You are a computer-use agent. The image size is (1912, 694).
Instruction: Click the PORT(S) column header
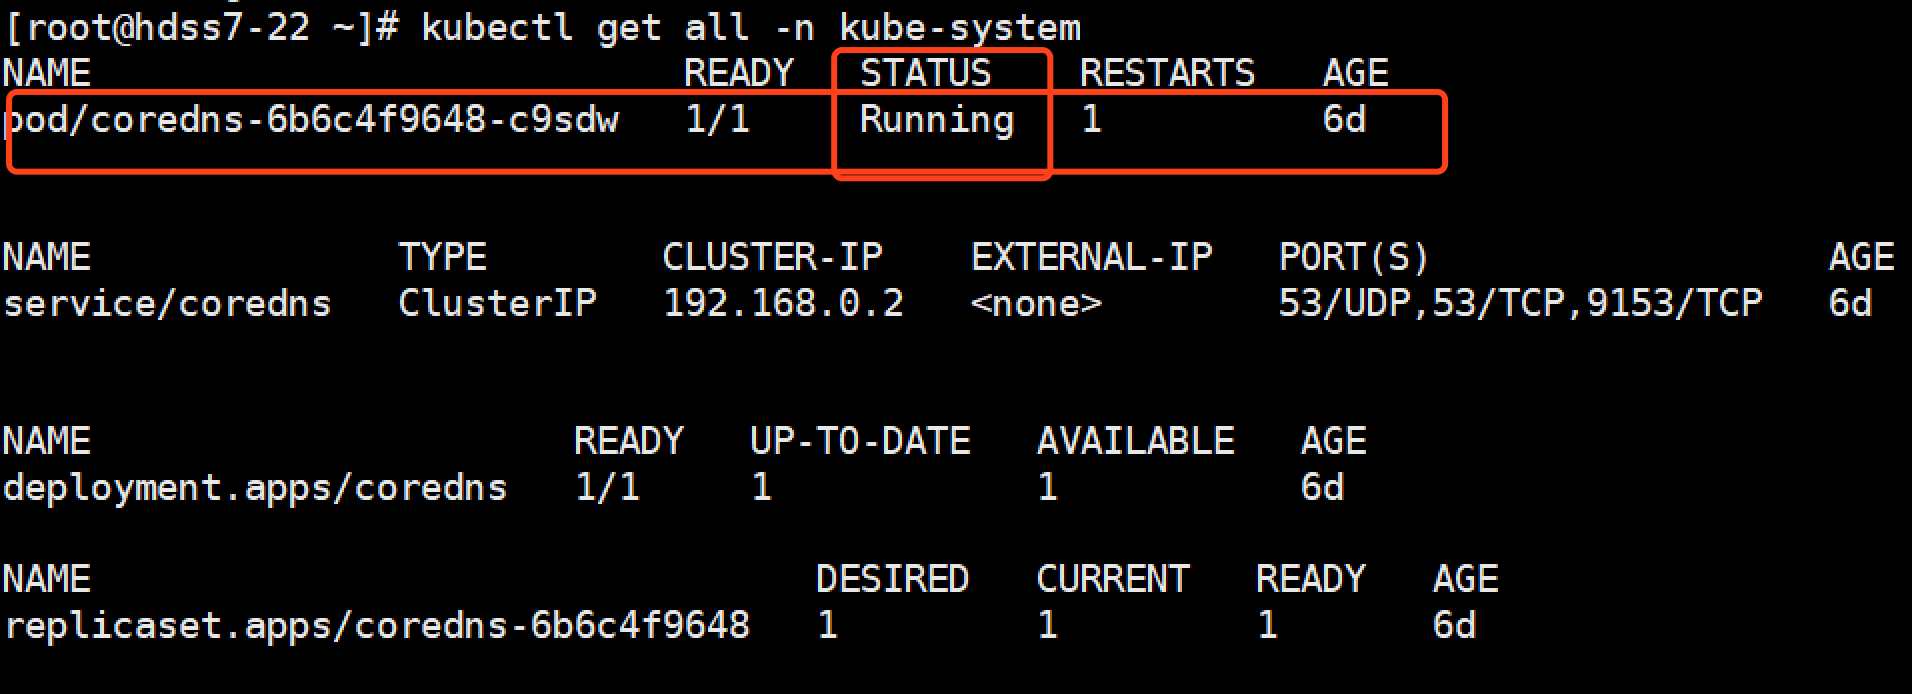(x=1353, y=257)
